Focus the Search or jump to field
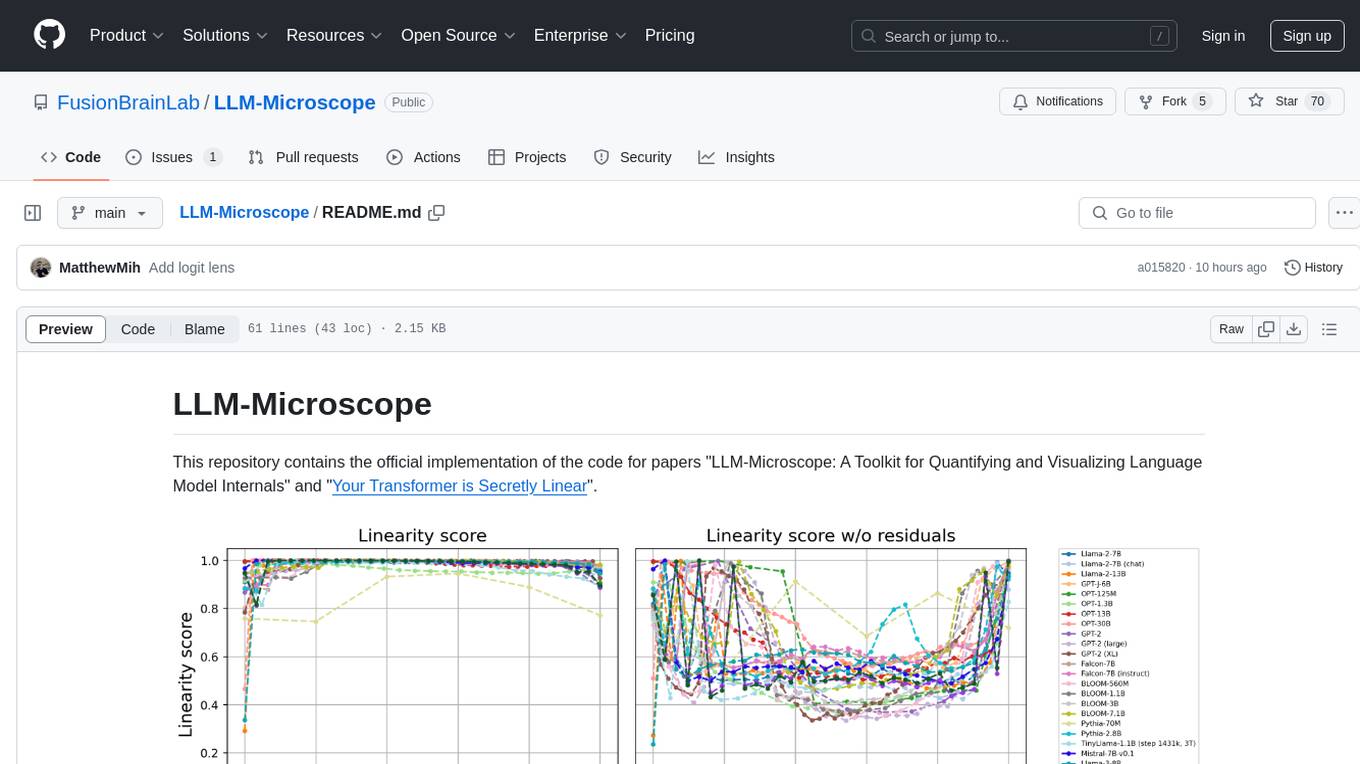The image size is (1360, 764). (x=1014, y=36)
